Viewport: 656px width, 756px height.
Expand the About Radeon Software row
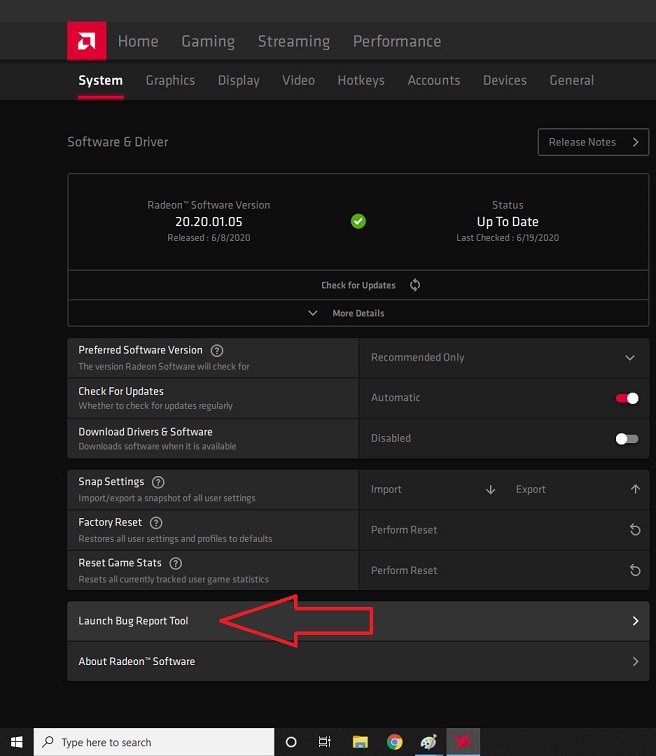tap(358, 661)
